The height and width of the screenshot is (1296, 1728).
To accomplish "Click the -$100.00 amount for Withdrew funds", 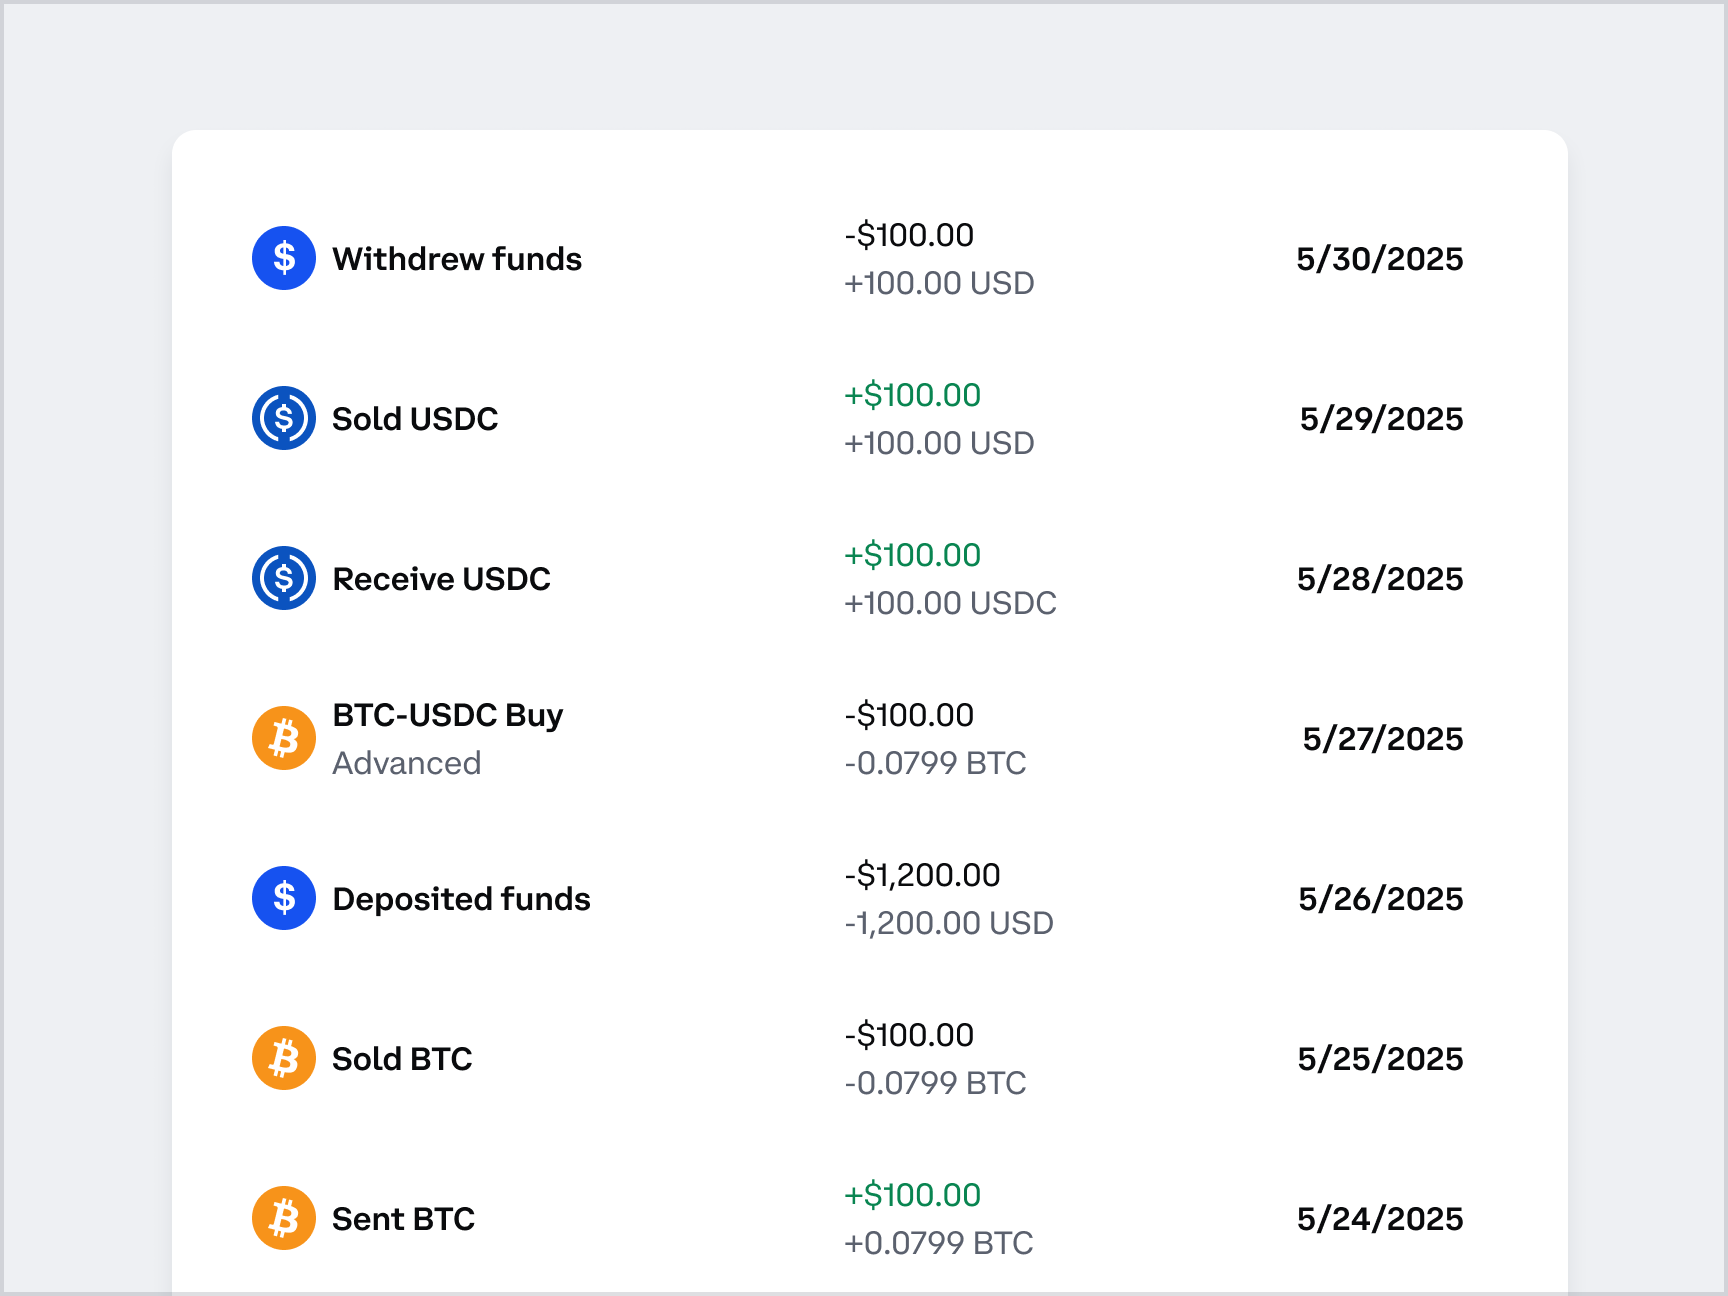I will coord(909,235).
